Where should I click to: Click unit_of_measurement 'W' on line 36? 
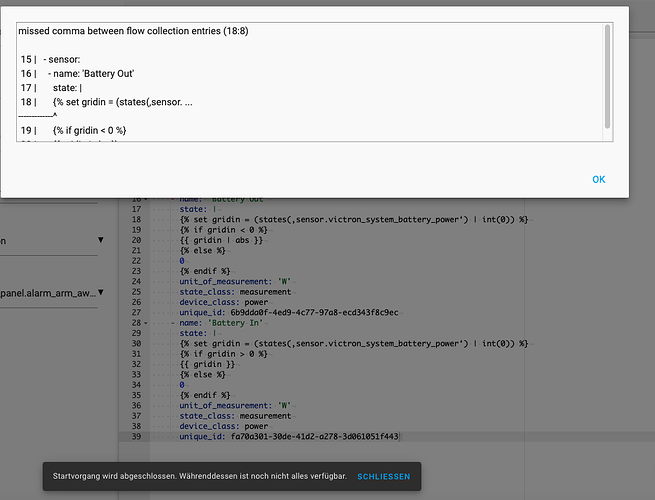coord(233,406)
